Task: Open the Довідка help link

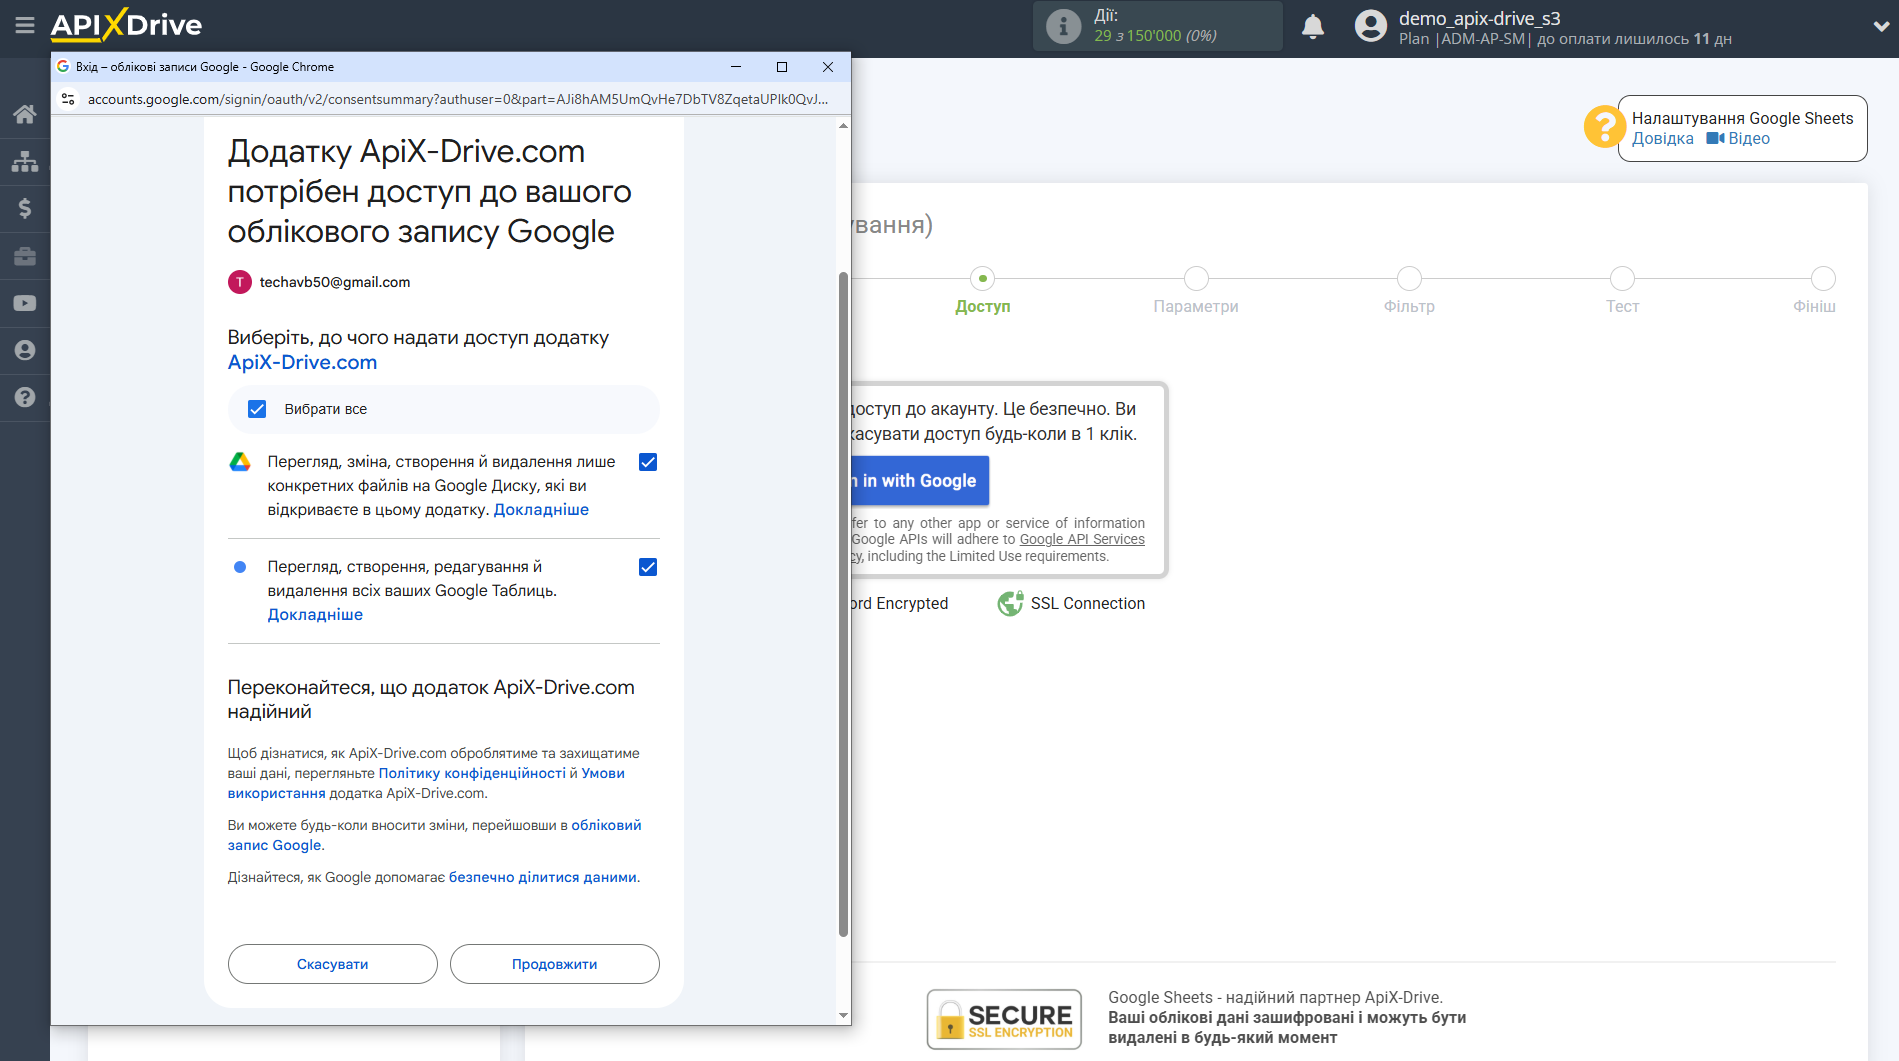Action: tap(1662, 139)
